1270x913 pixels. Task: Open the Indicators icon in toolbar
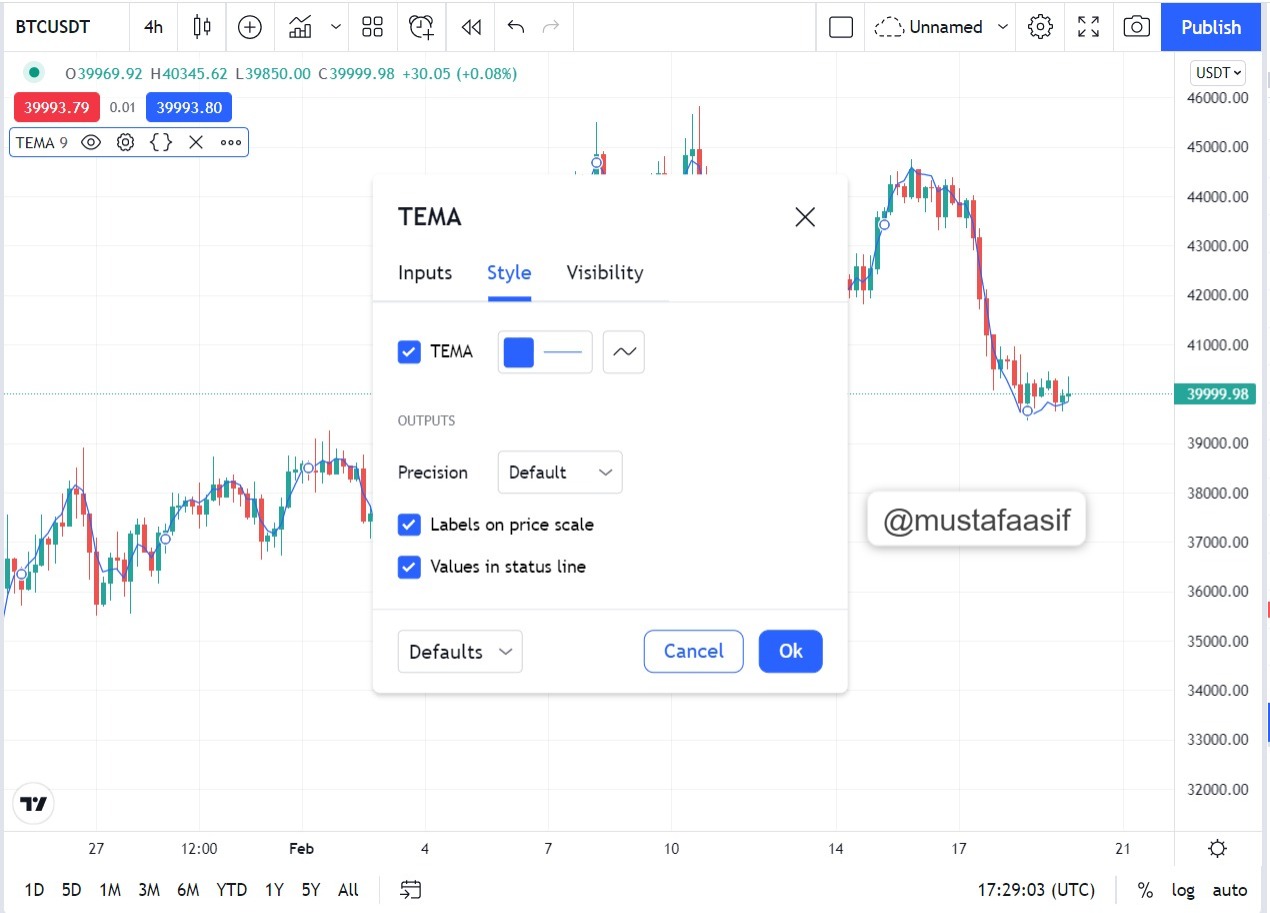pyautogui.click(x=300, y=27)
